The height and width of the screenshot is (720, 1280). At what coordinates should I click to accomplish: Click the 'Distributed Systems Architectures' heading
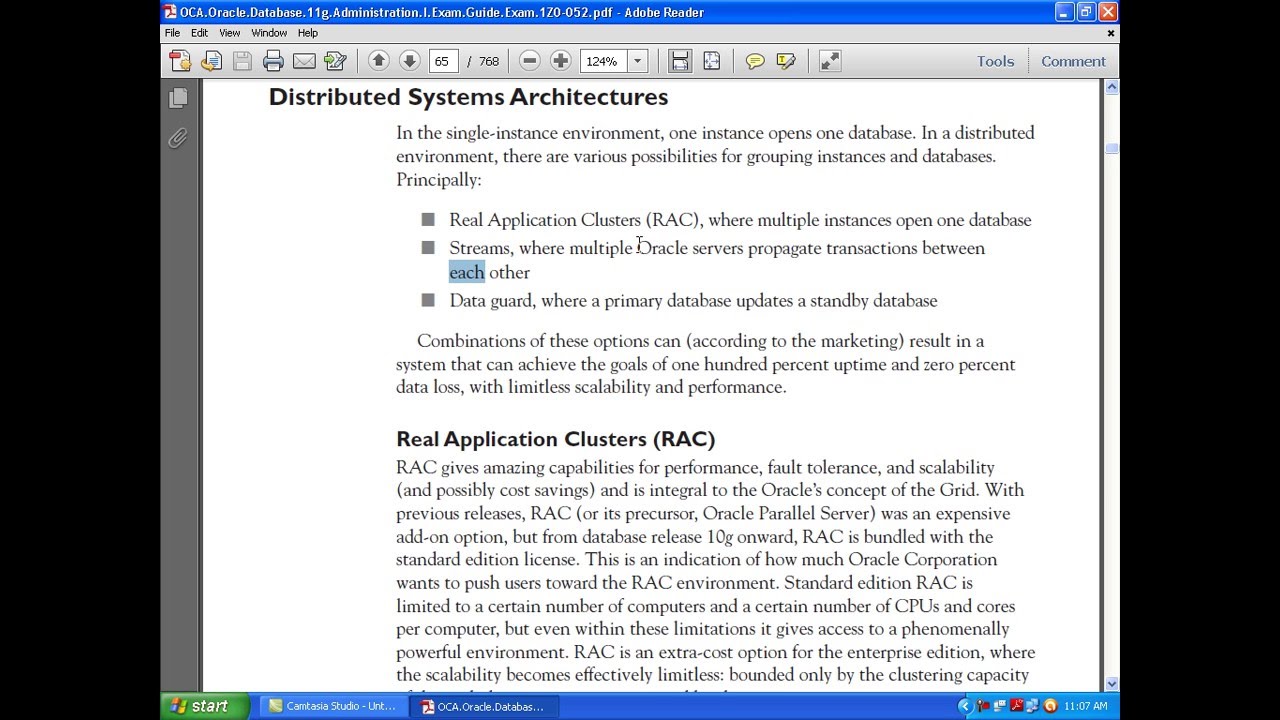coord(468,97)
